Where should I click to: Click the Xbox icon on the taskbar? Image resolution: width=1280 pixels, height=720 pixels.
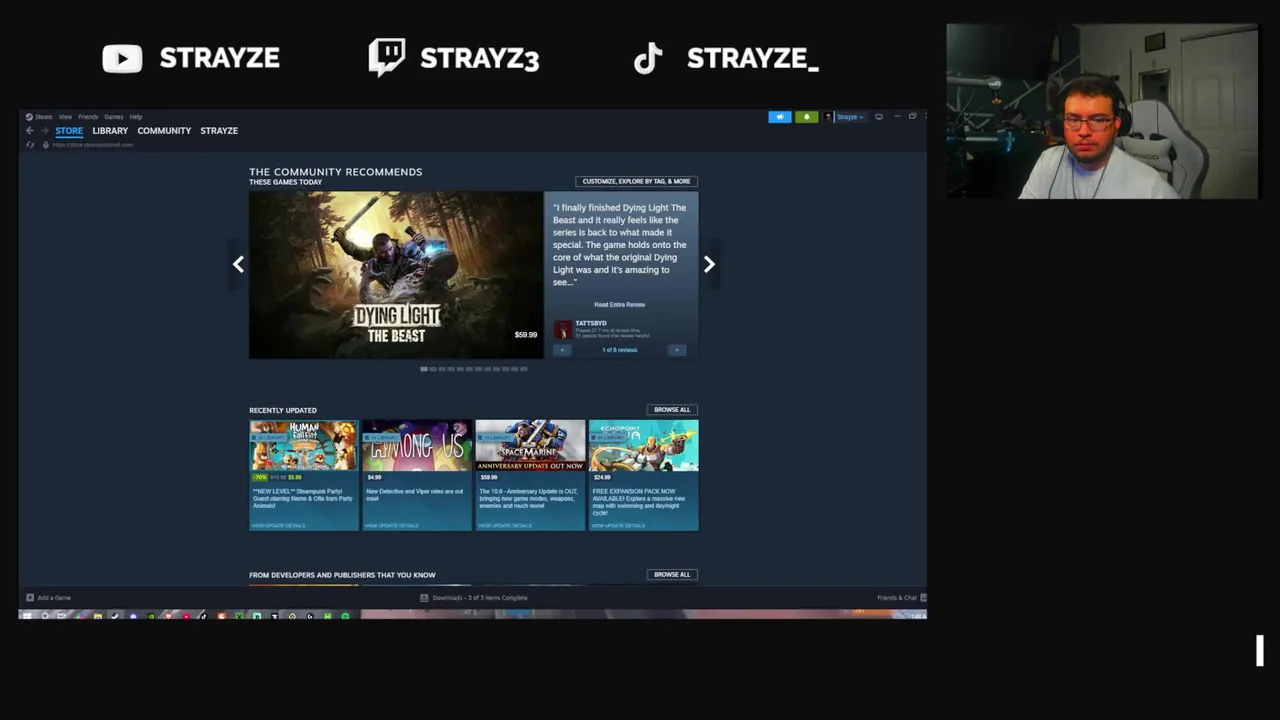(239, 616)
